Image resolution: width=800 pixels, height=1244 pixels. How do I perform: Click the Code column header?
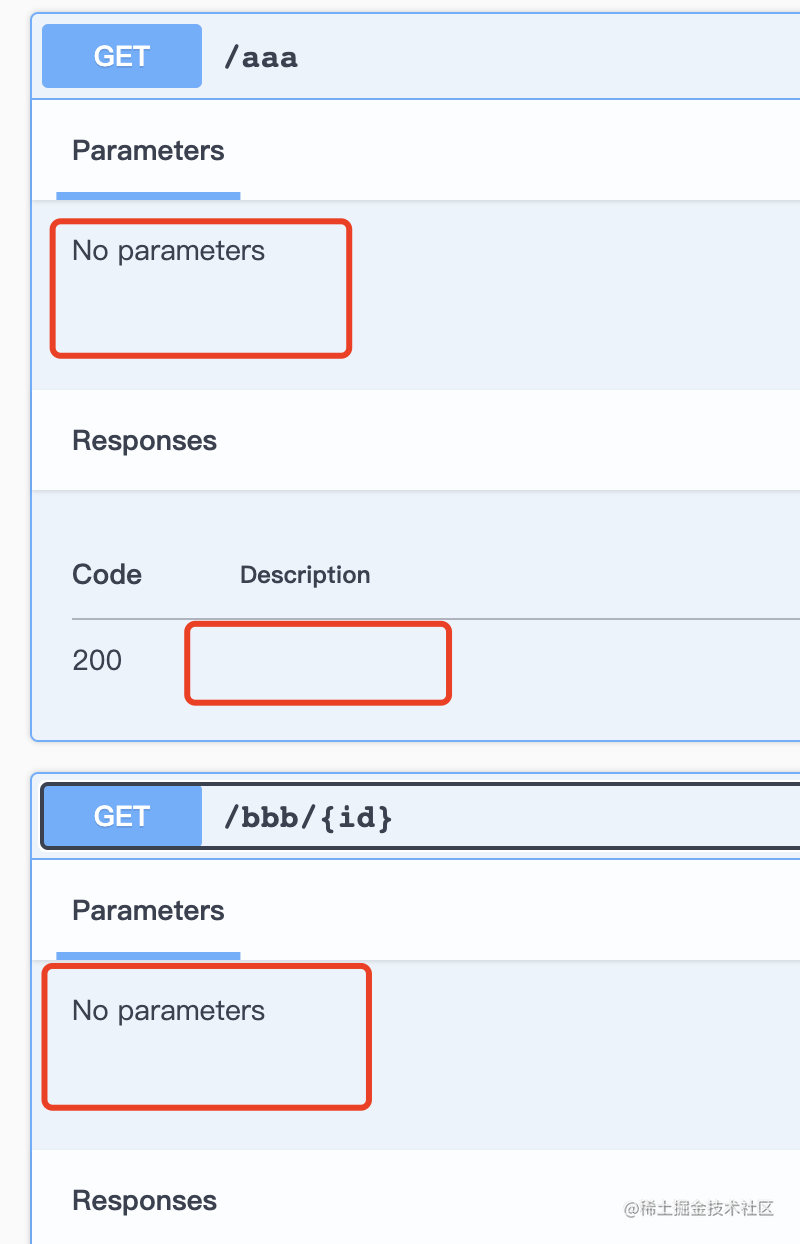coord(107,575)
